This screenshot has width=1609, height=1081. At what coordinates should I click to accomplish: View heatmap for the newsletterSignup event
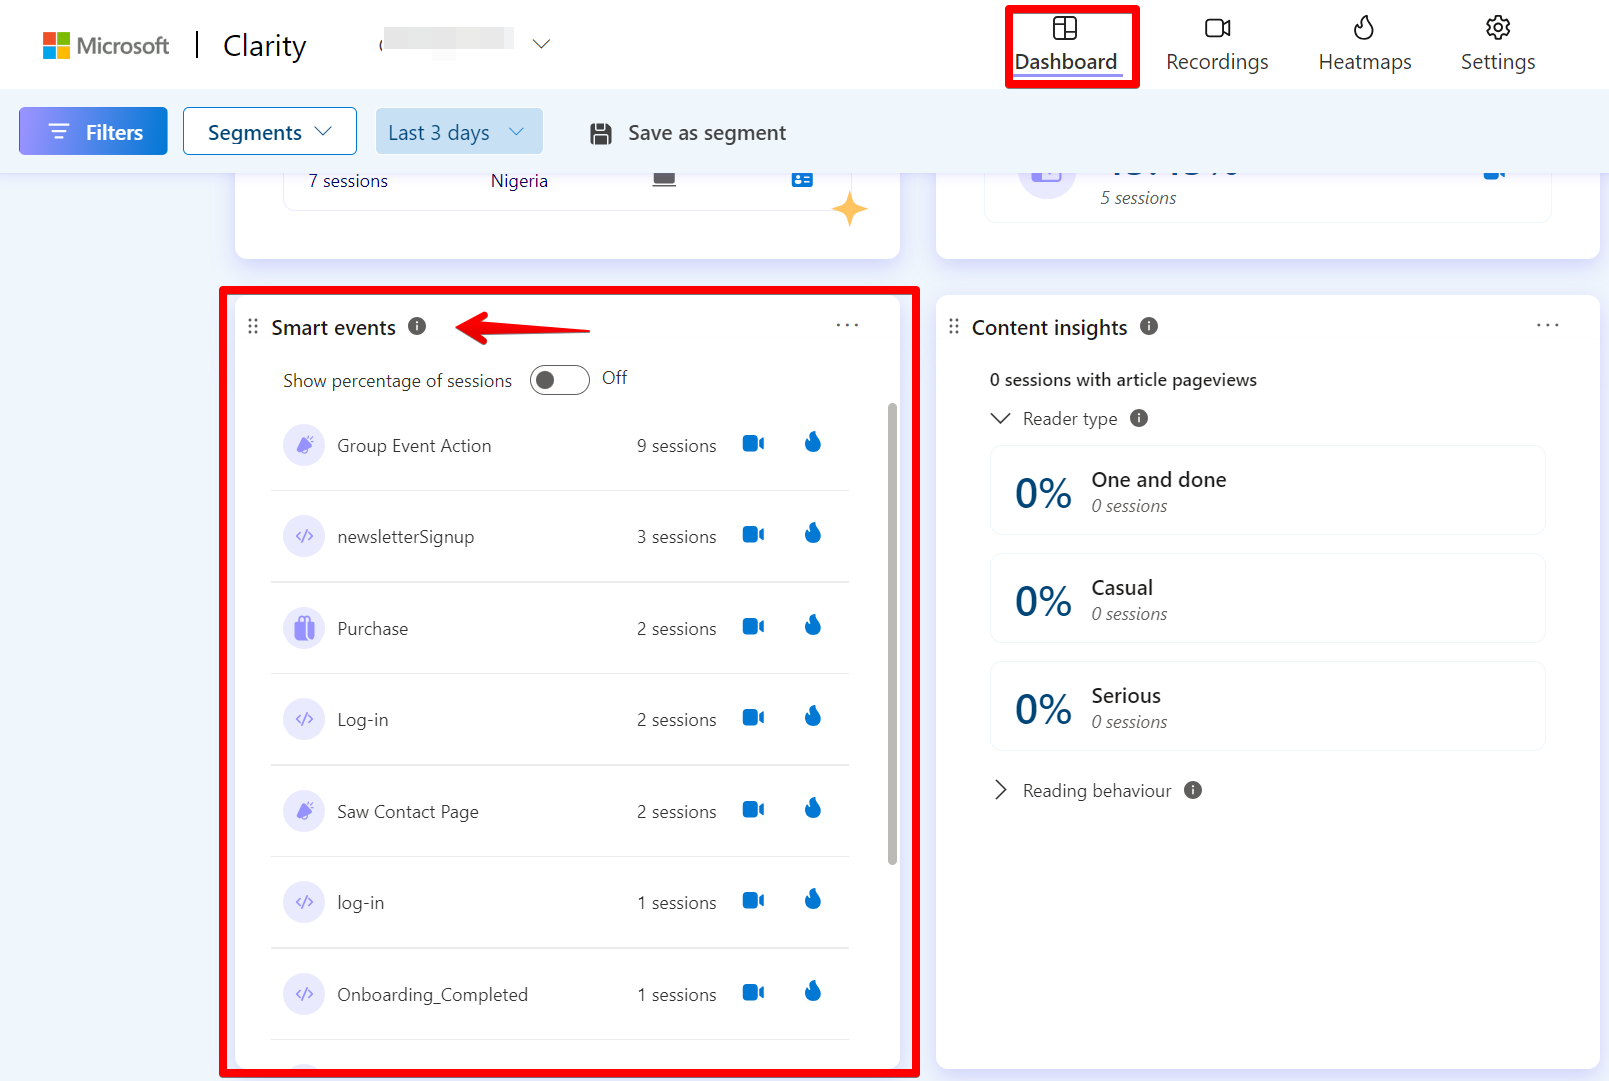point(812,533)
